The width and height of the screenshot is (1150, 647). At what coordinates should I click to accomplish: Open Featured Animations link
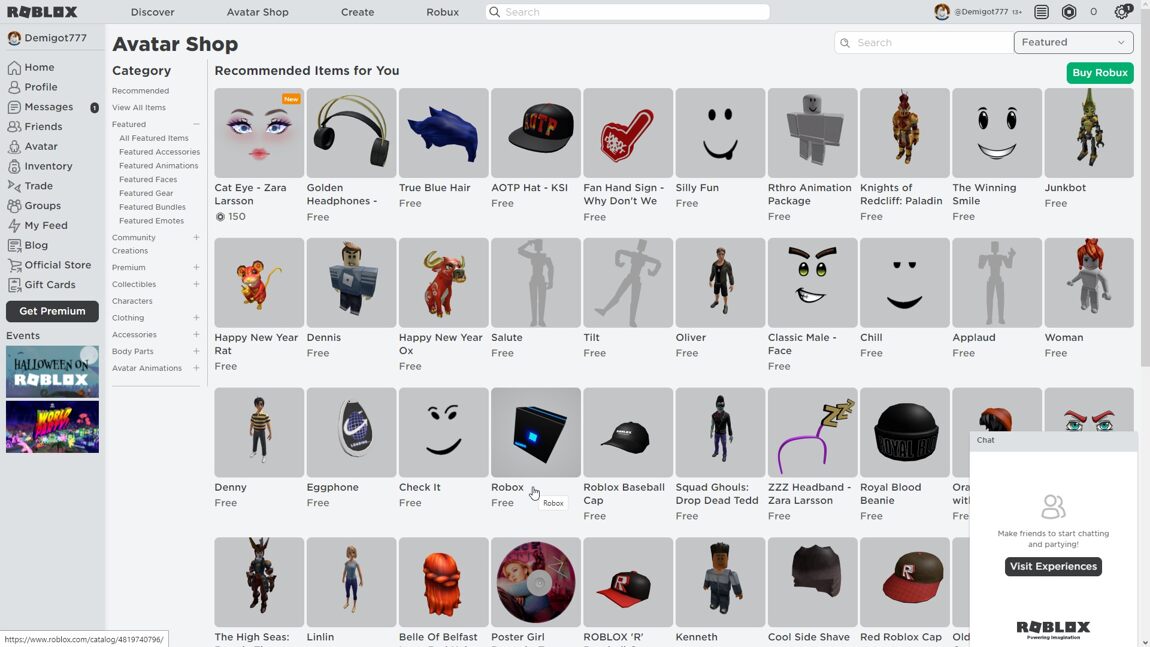(158, 166)
